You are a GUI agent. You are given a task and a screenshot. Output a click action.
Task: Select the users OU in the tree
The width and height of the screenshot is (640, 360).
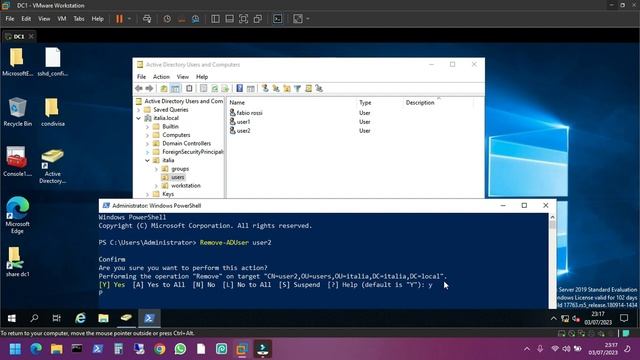178,177
